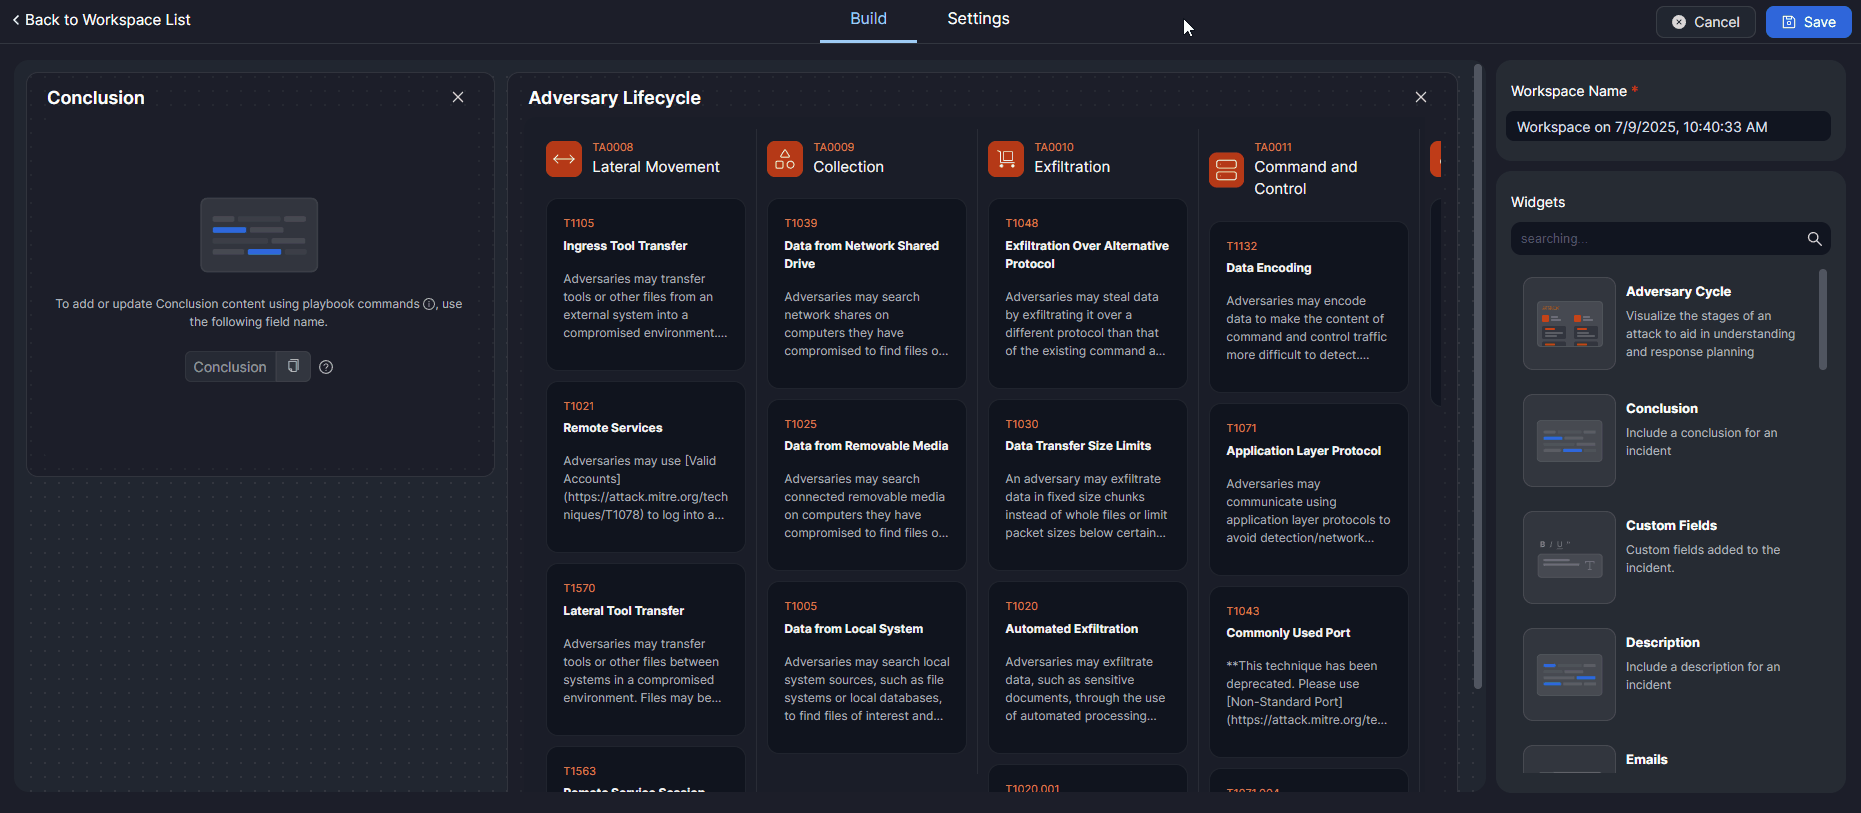Click the Command and Control tactic icon
The image size is (1861, 813).
point(1226,170)
